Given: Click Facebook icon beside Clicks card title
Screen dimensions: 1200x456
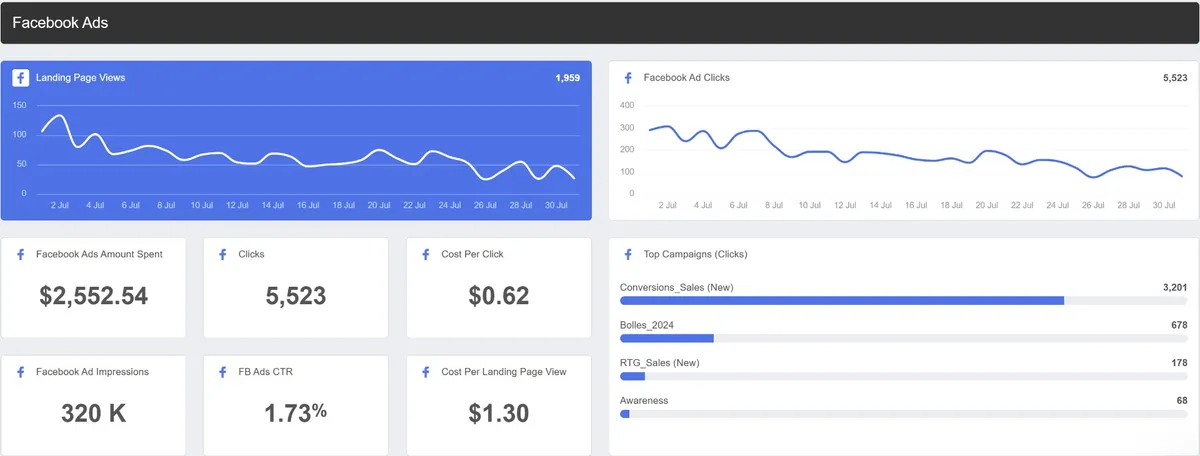Looking at the screenshot, I should click(x=223, y=254).
